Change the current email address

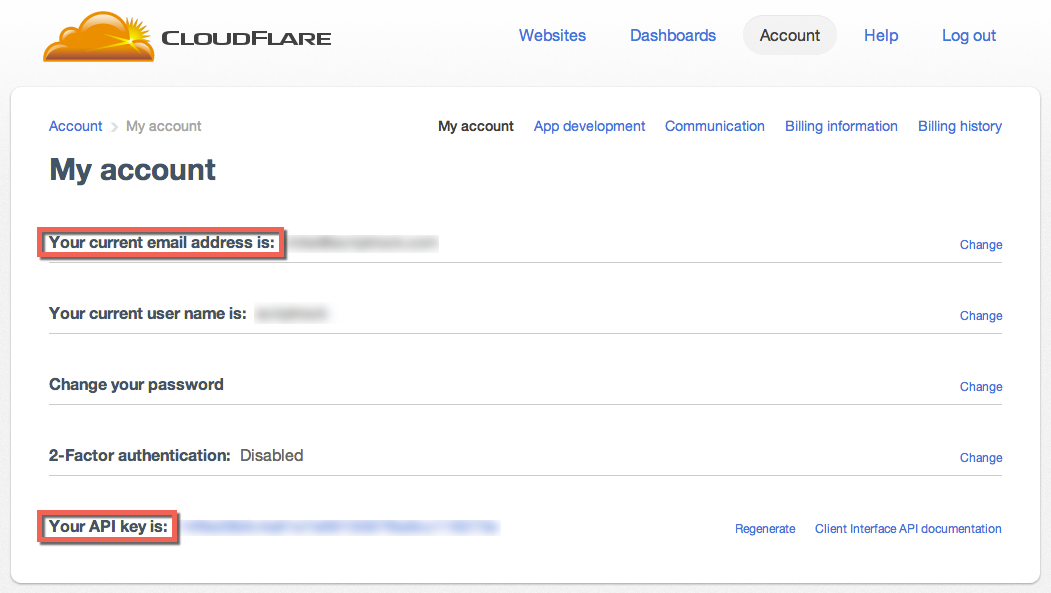pyautogui.click(x=981, y=245)
